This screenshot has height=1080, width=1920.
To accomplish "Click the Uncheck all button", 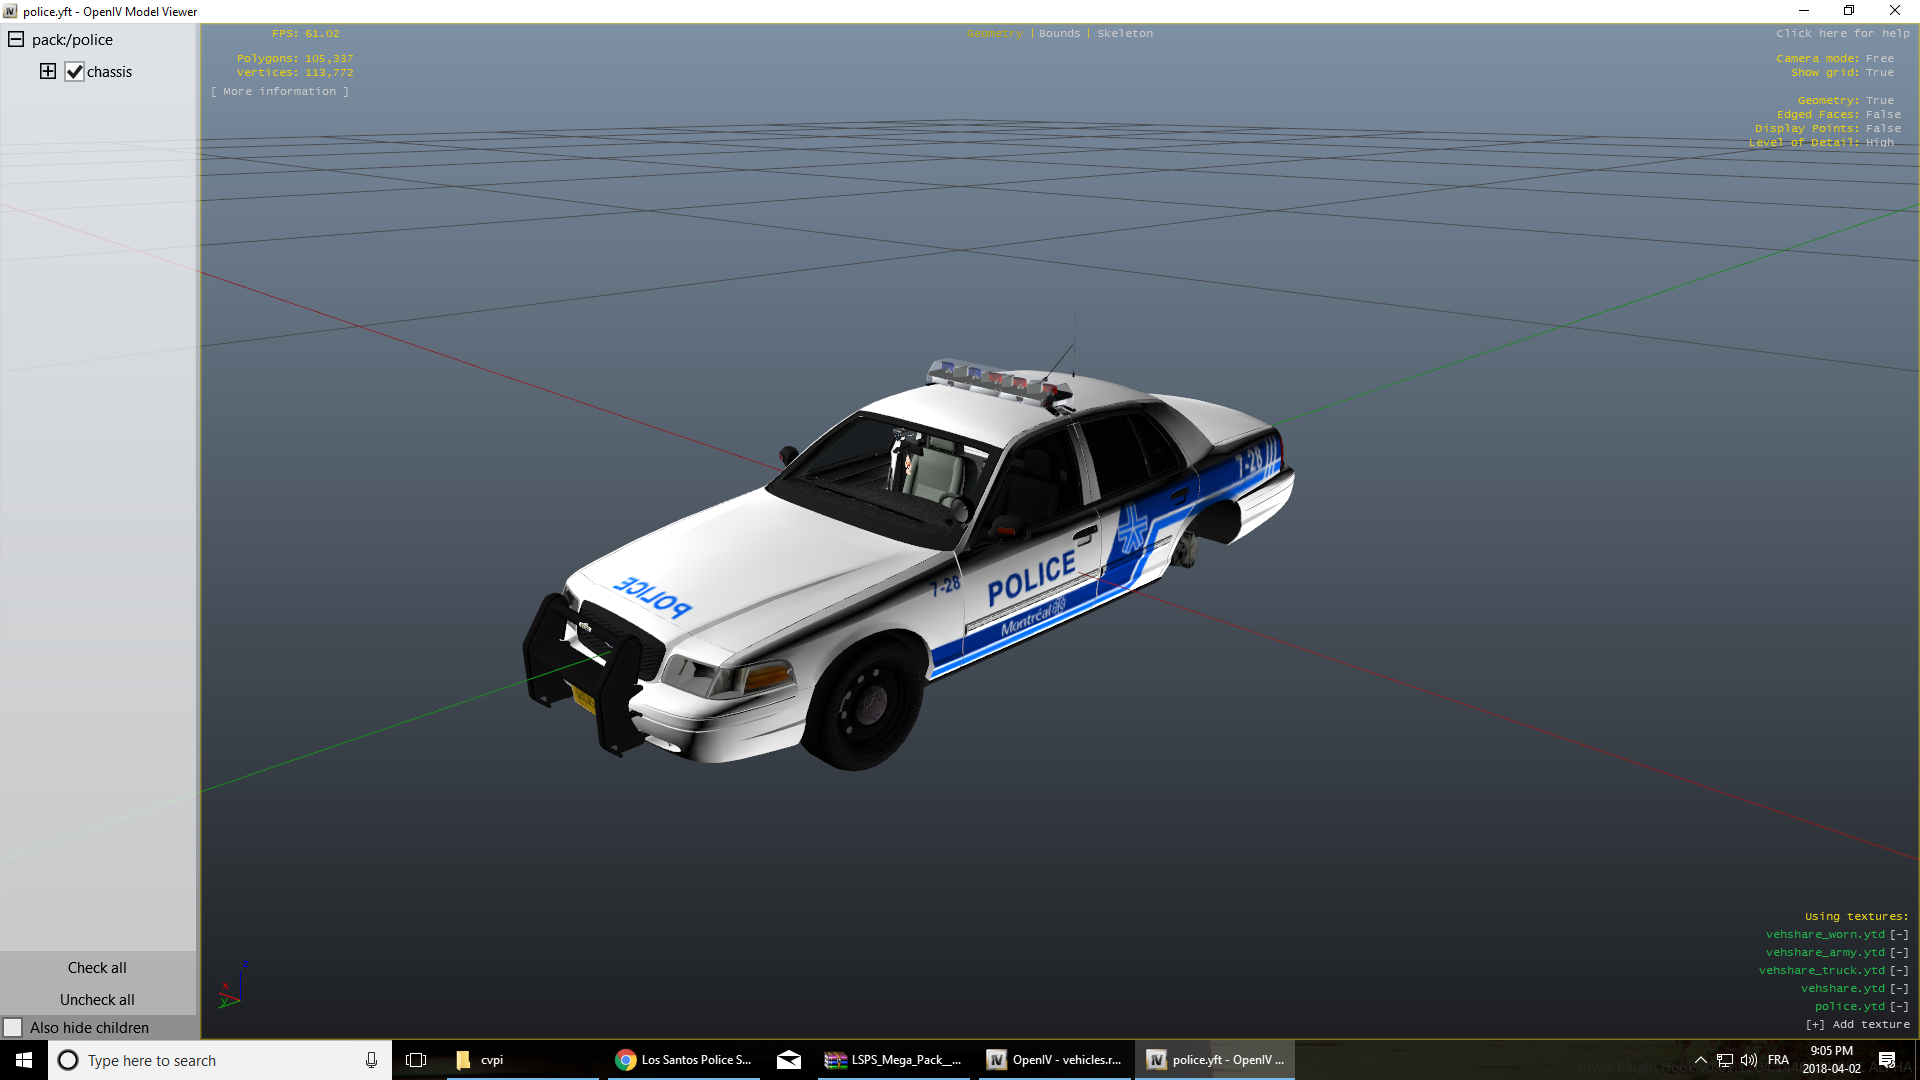I will pos(97,999).
